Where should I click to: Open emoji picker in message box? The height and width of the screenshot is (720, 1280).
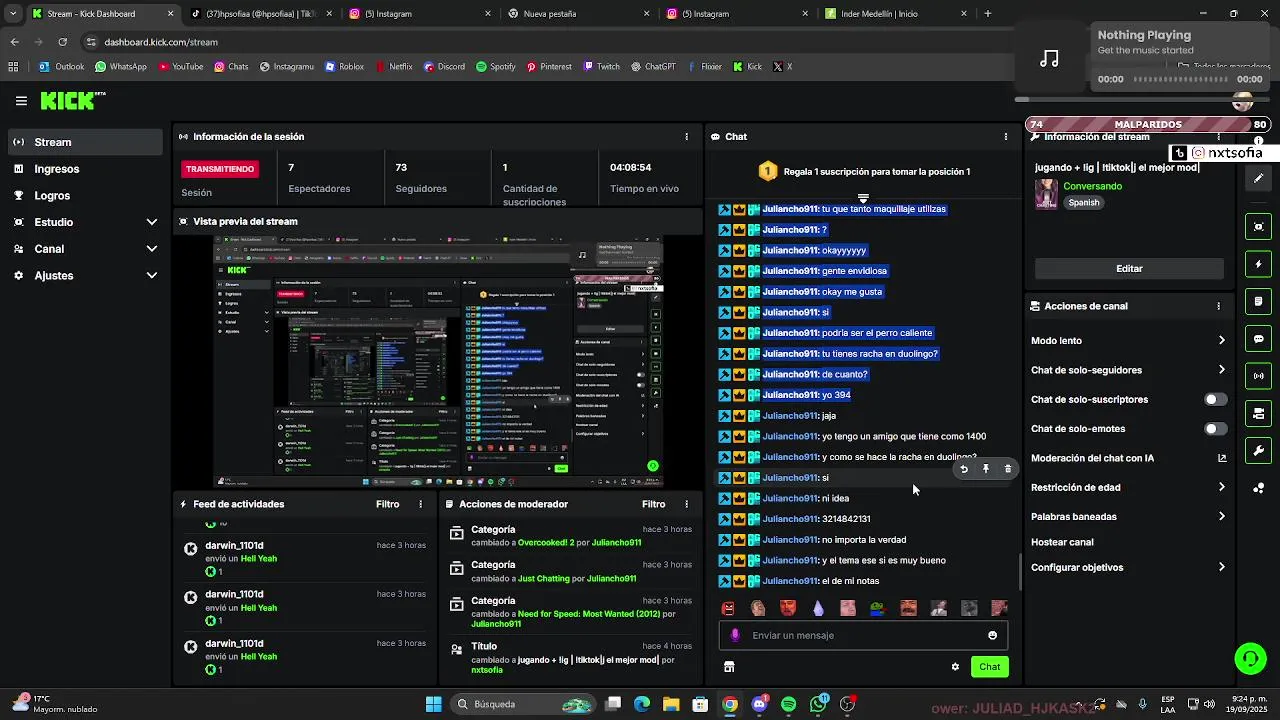pos(992,636)
